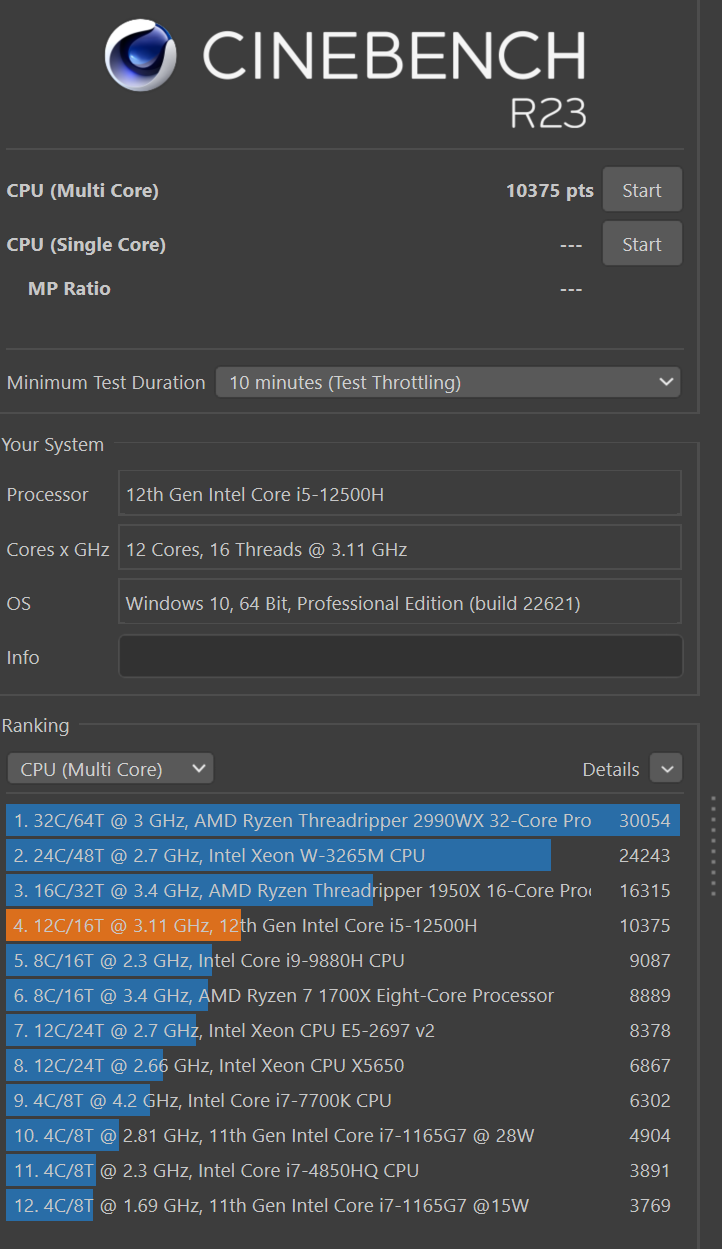Start the CPU Single Core test

click(x=642, y=244)
